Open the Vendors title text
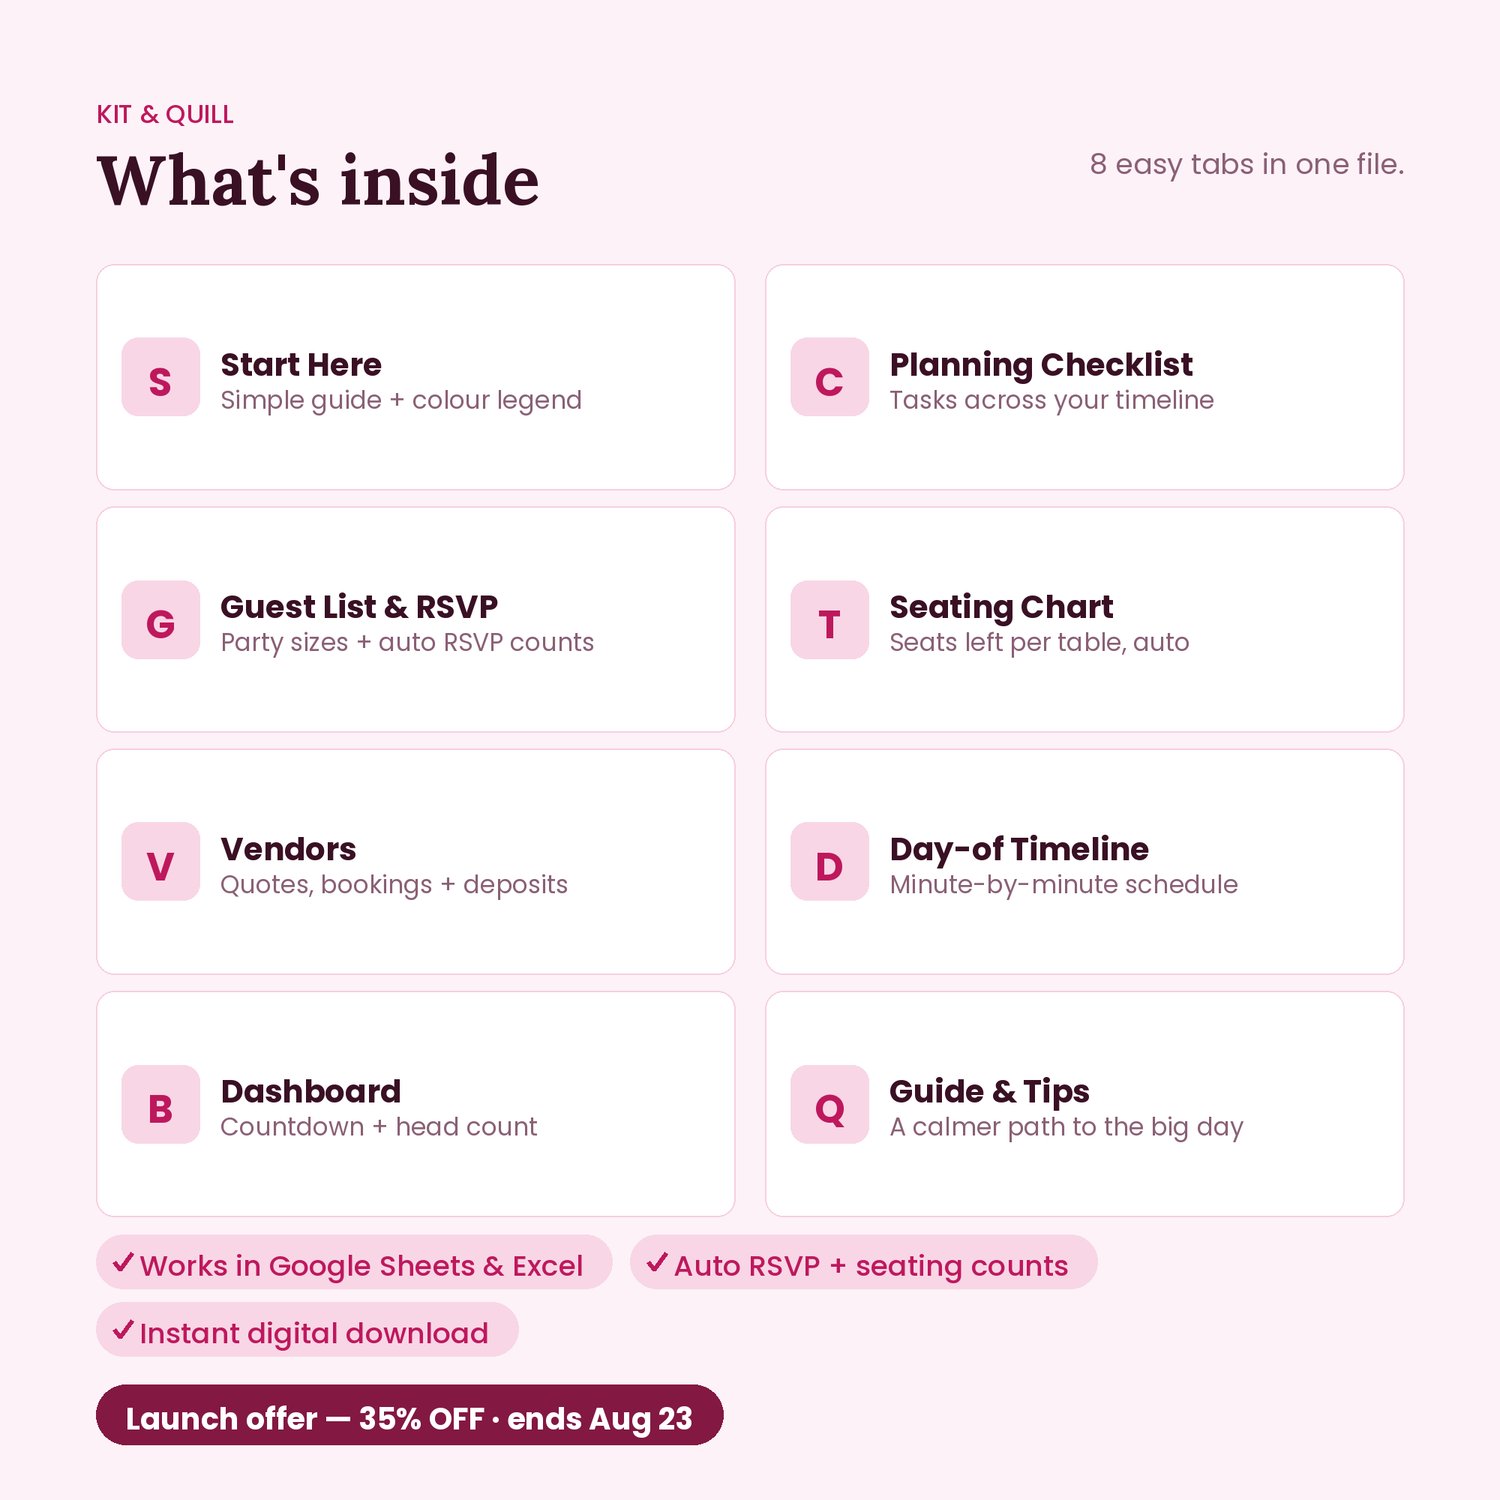The height and width of the screenshot is (1500, 1500). point(288,849)
